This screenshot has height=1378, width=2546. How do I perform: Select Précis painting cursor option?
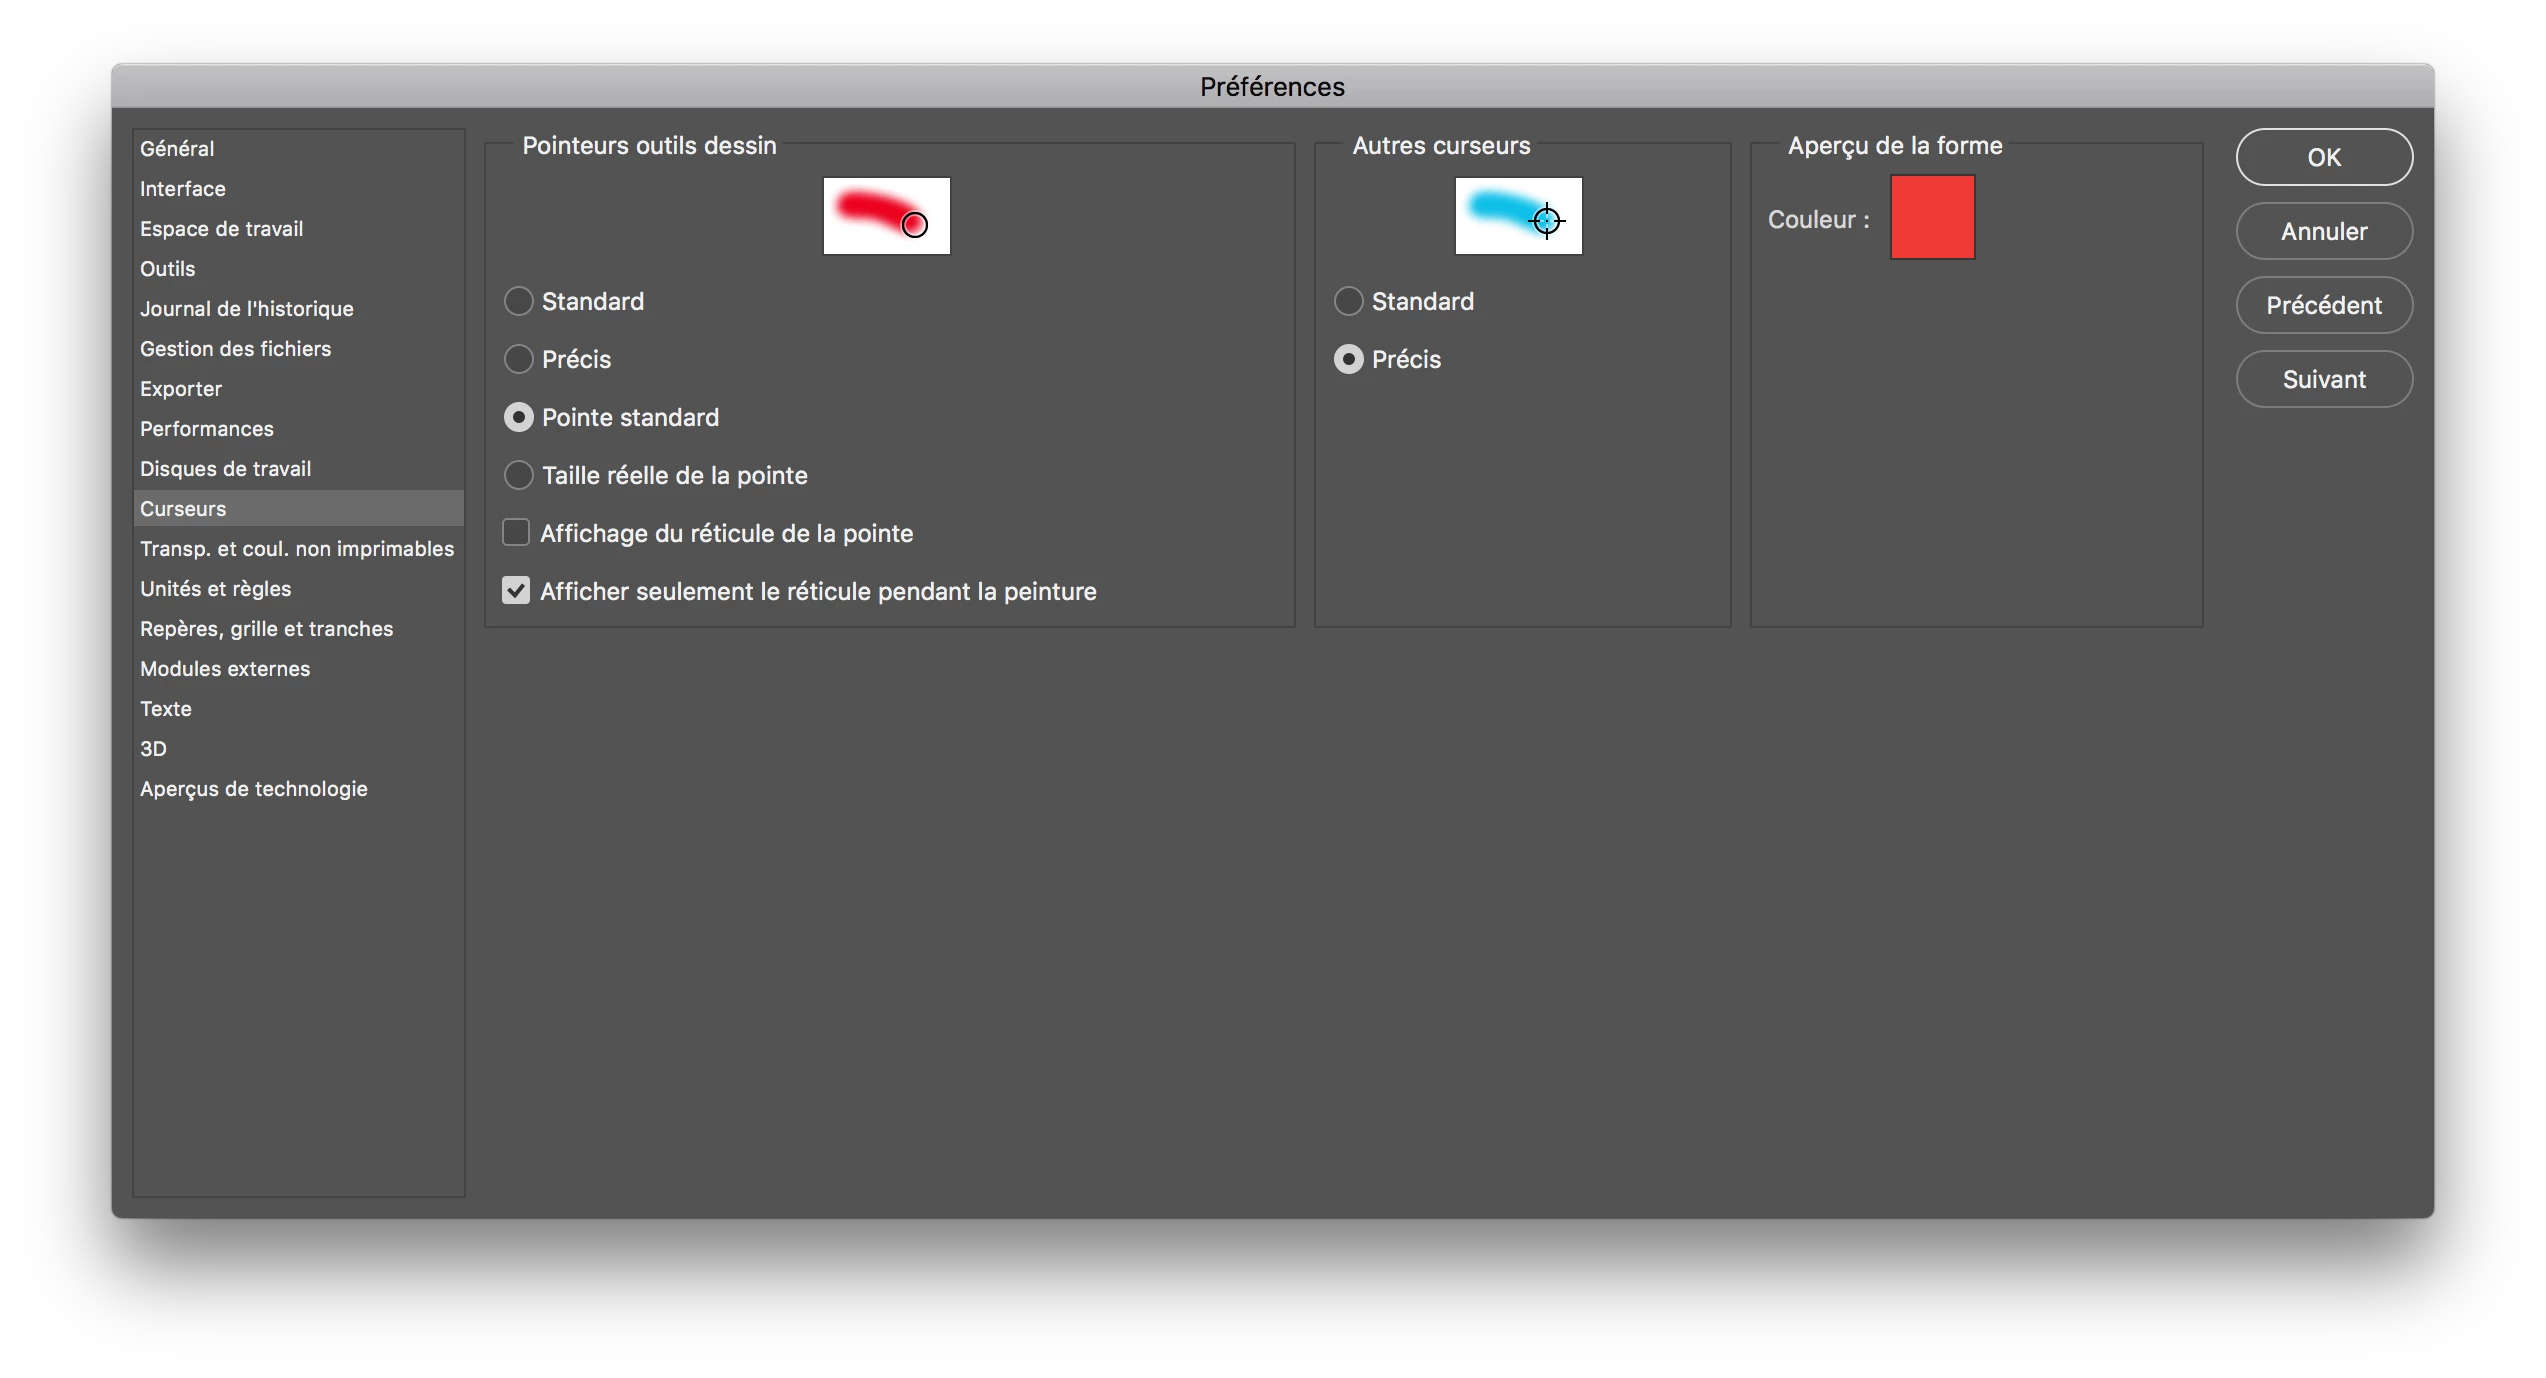pos(518,359)
